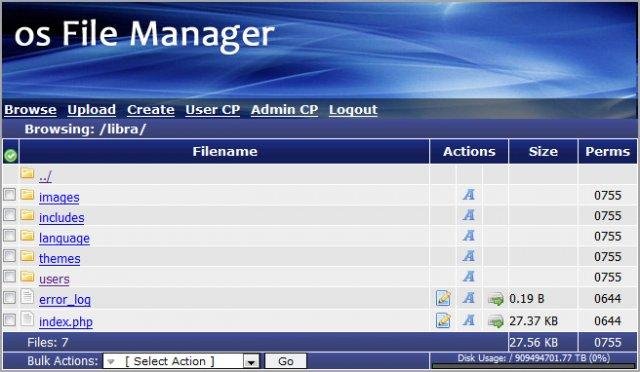Click the Browsing: /libra/ path text

tap(85, 129)
